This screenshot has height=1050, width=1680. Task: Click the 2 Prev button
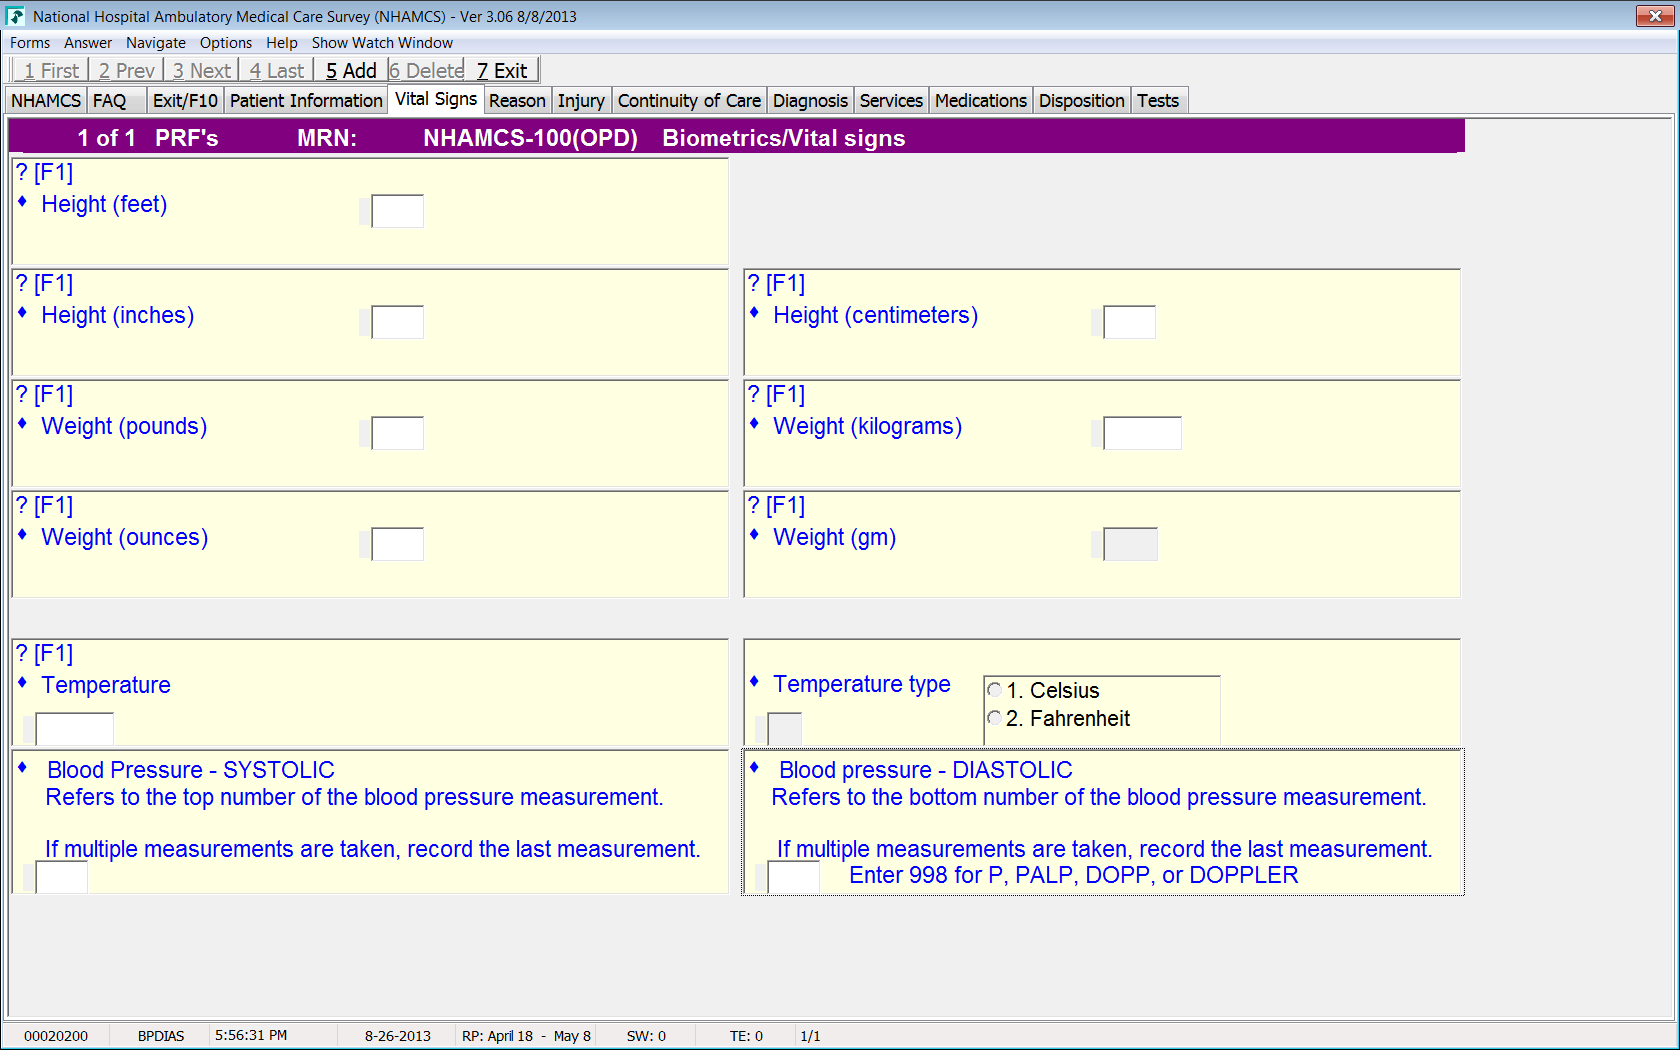tap(126, 70)
